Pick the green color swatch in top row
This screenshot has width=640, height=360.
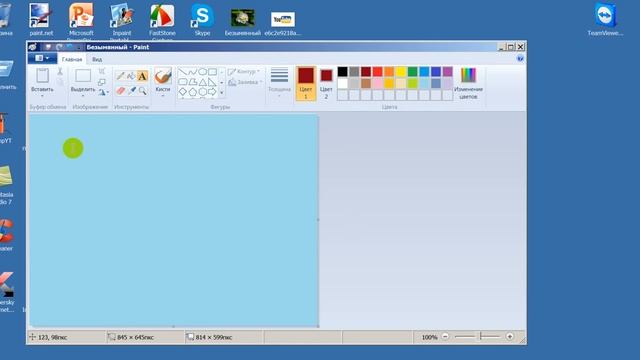pos(413,72)
